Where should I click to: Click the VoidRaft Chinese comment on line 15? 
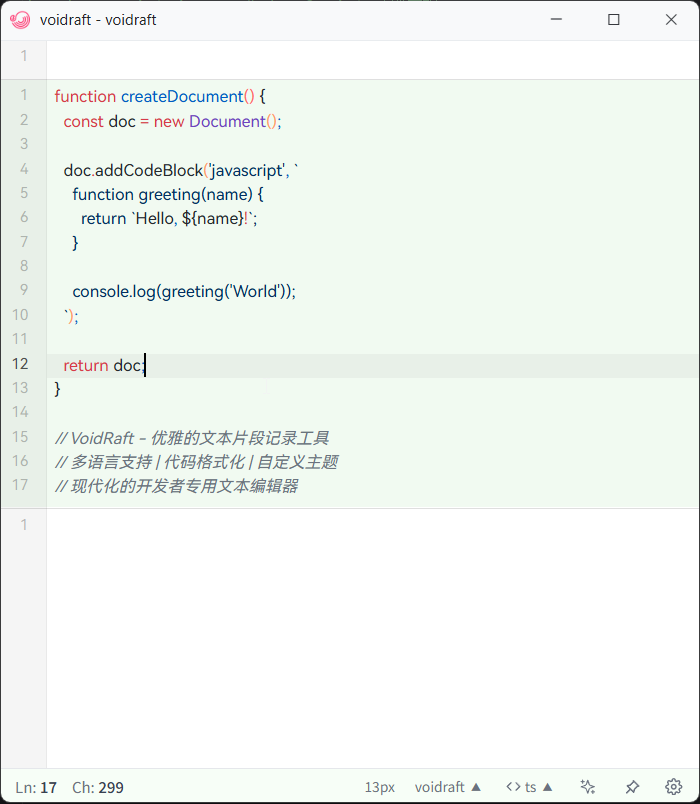click(x=193, y=438)
